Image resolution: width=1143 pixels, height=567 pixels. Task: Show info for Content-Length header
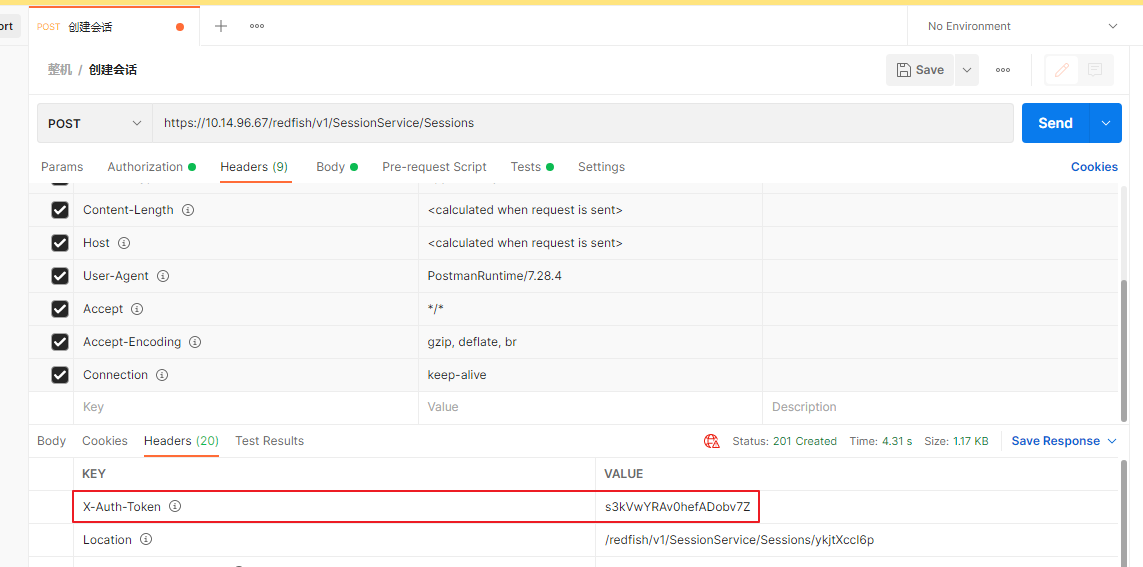click(x=187, y=210)
